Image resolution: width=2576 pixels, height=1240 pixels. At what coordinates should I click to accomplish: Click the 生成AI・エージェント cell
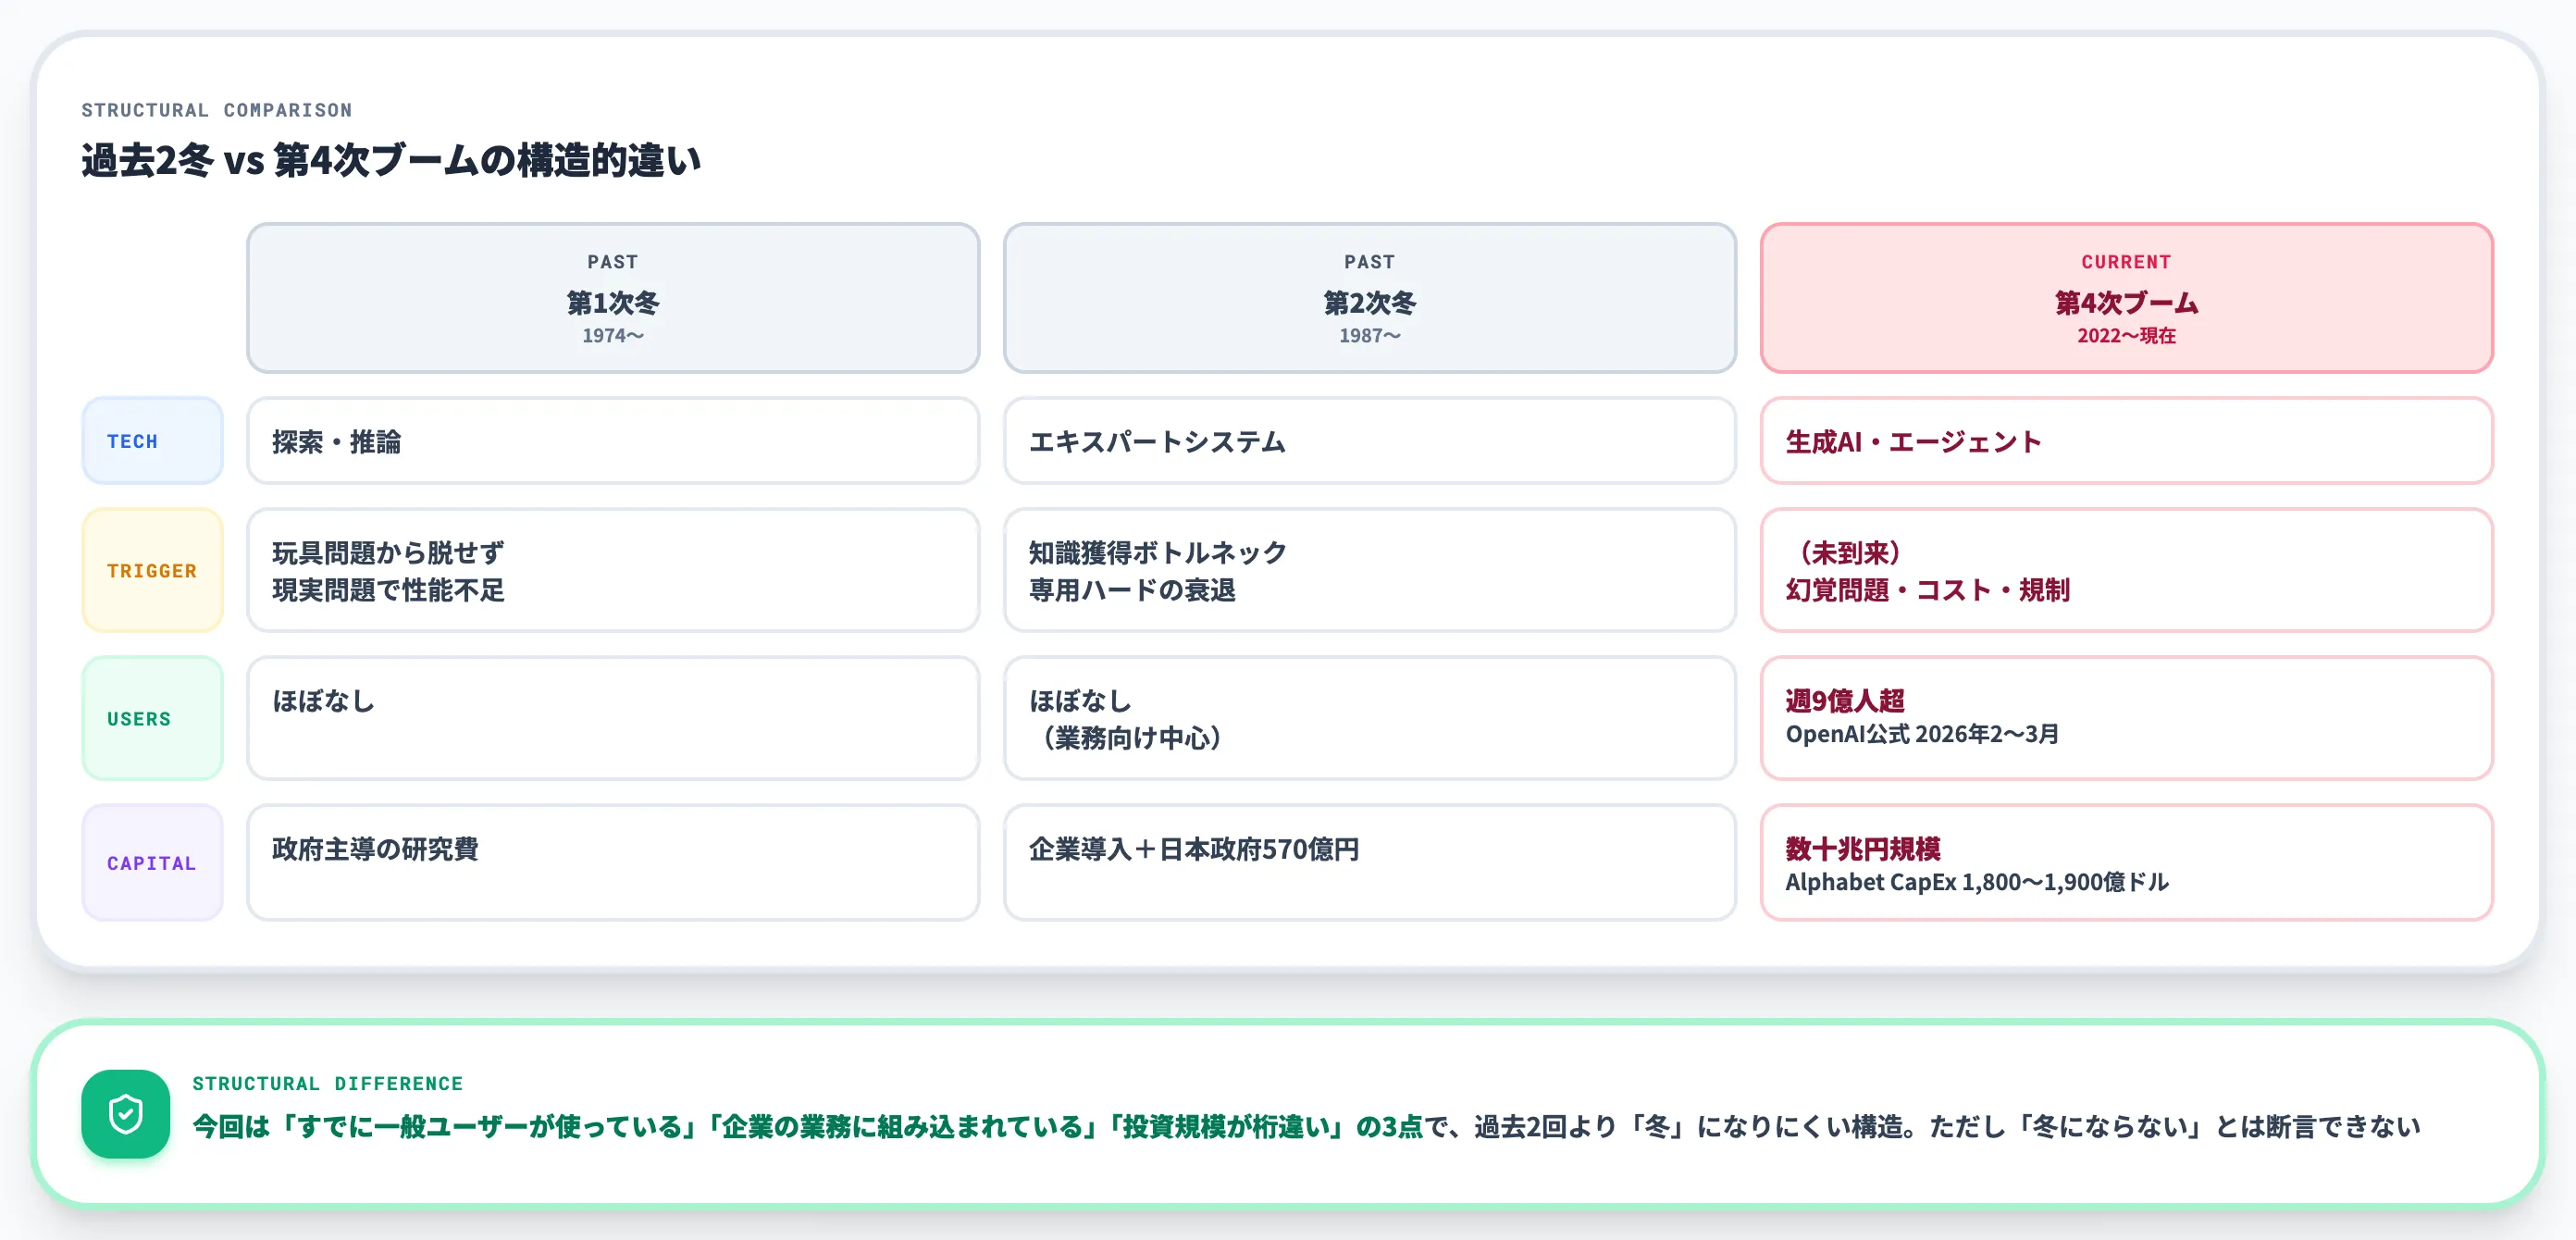[2127, 441]
